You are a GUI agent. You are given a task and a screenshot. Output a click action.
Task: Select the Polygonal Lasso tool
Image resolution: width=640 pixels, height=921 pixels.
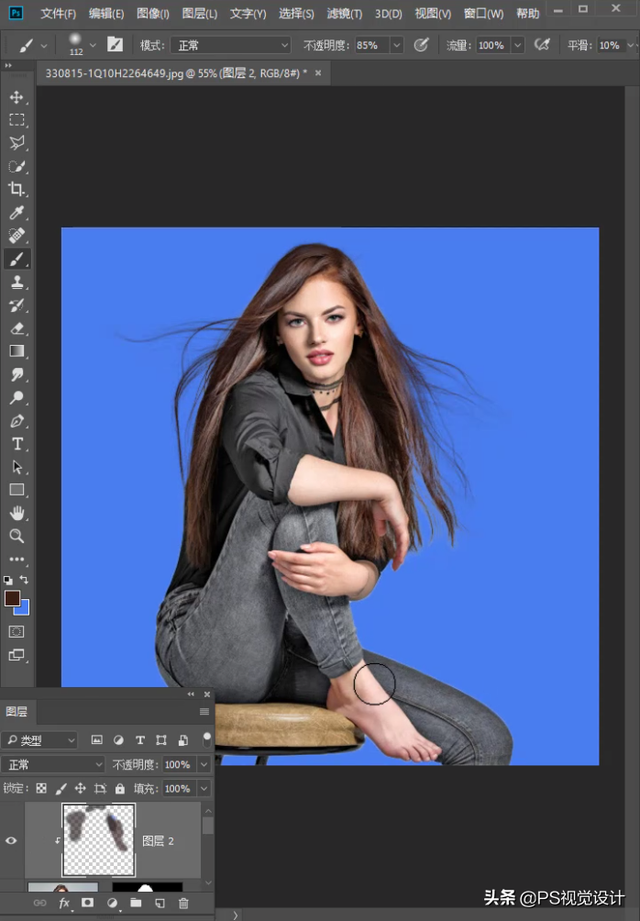[16, 143]
